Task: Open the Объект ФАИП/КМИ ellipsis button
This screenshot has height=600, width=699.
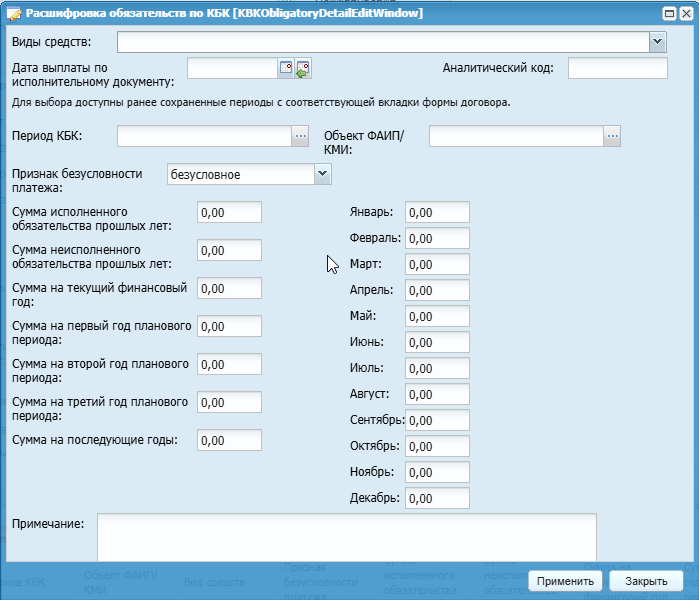Action: pos(612,136)
